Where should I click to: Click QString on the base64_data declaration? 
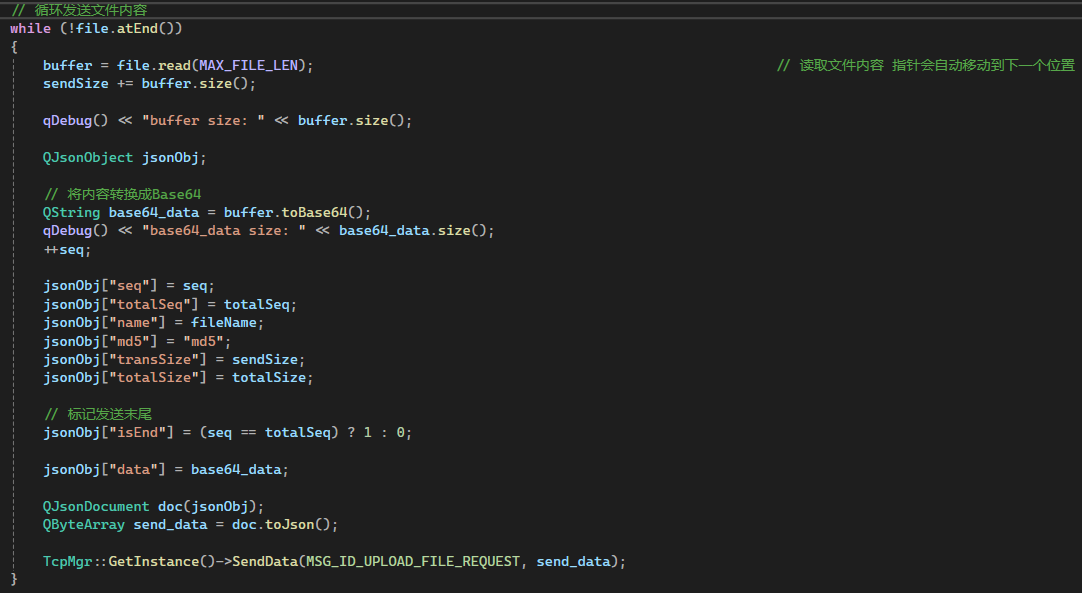click(x=71, y=213)
